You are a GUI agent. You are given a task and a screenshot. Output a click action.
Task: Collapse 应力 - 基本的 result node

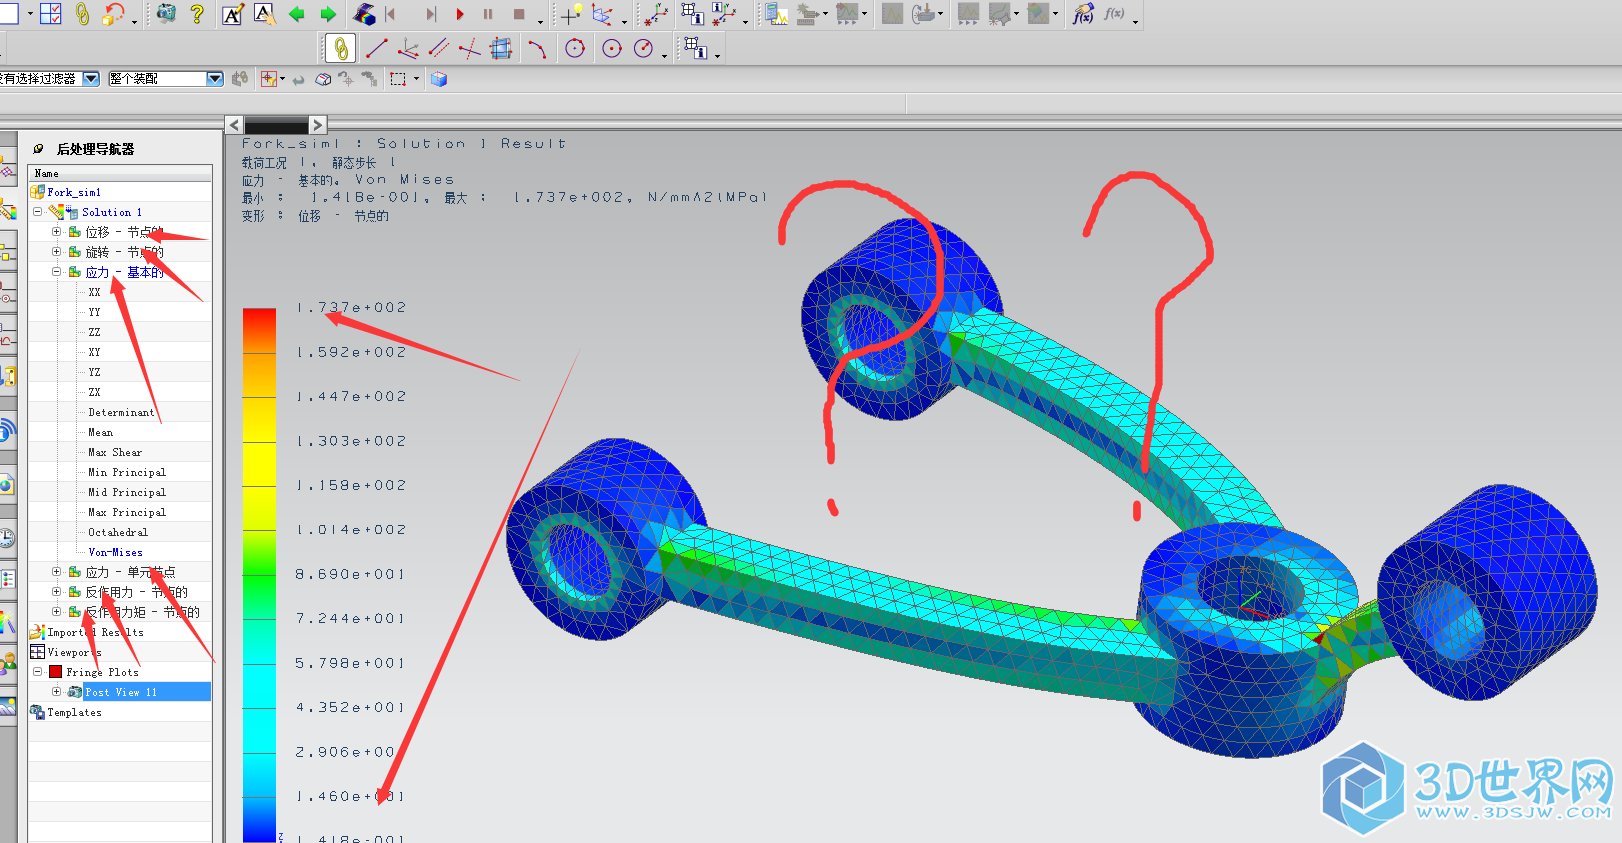[x=57, y=272]
